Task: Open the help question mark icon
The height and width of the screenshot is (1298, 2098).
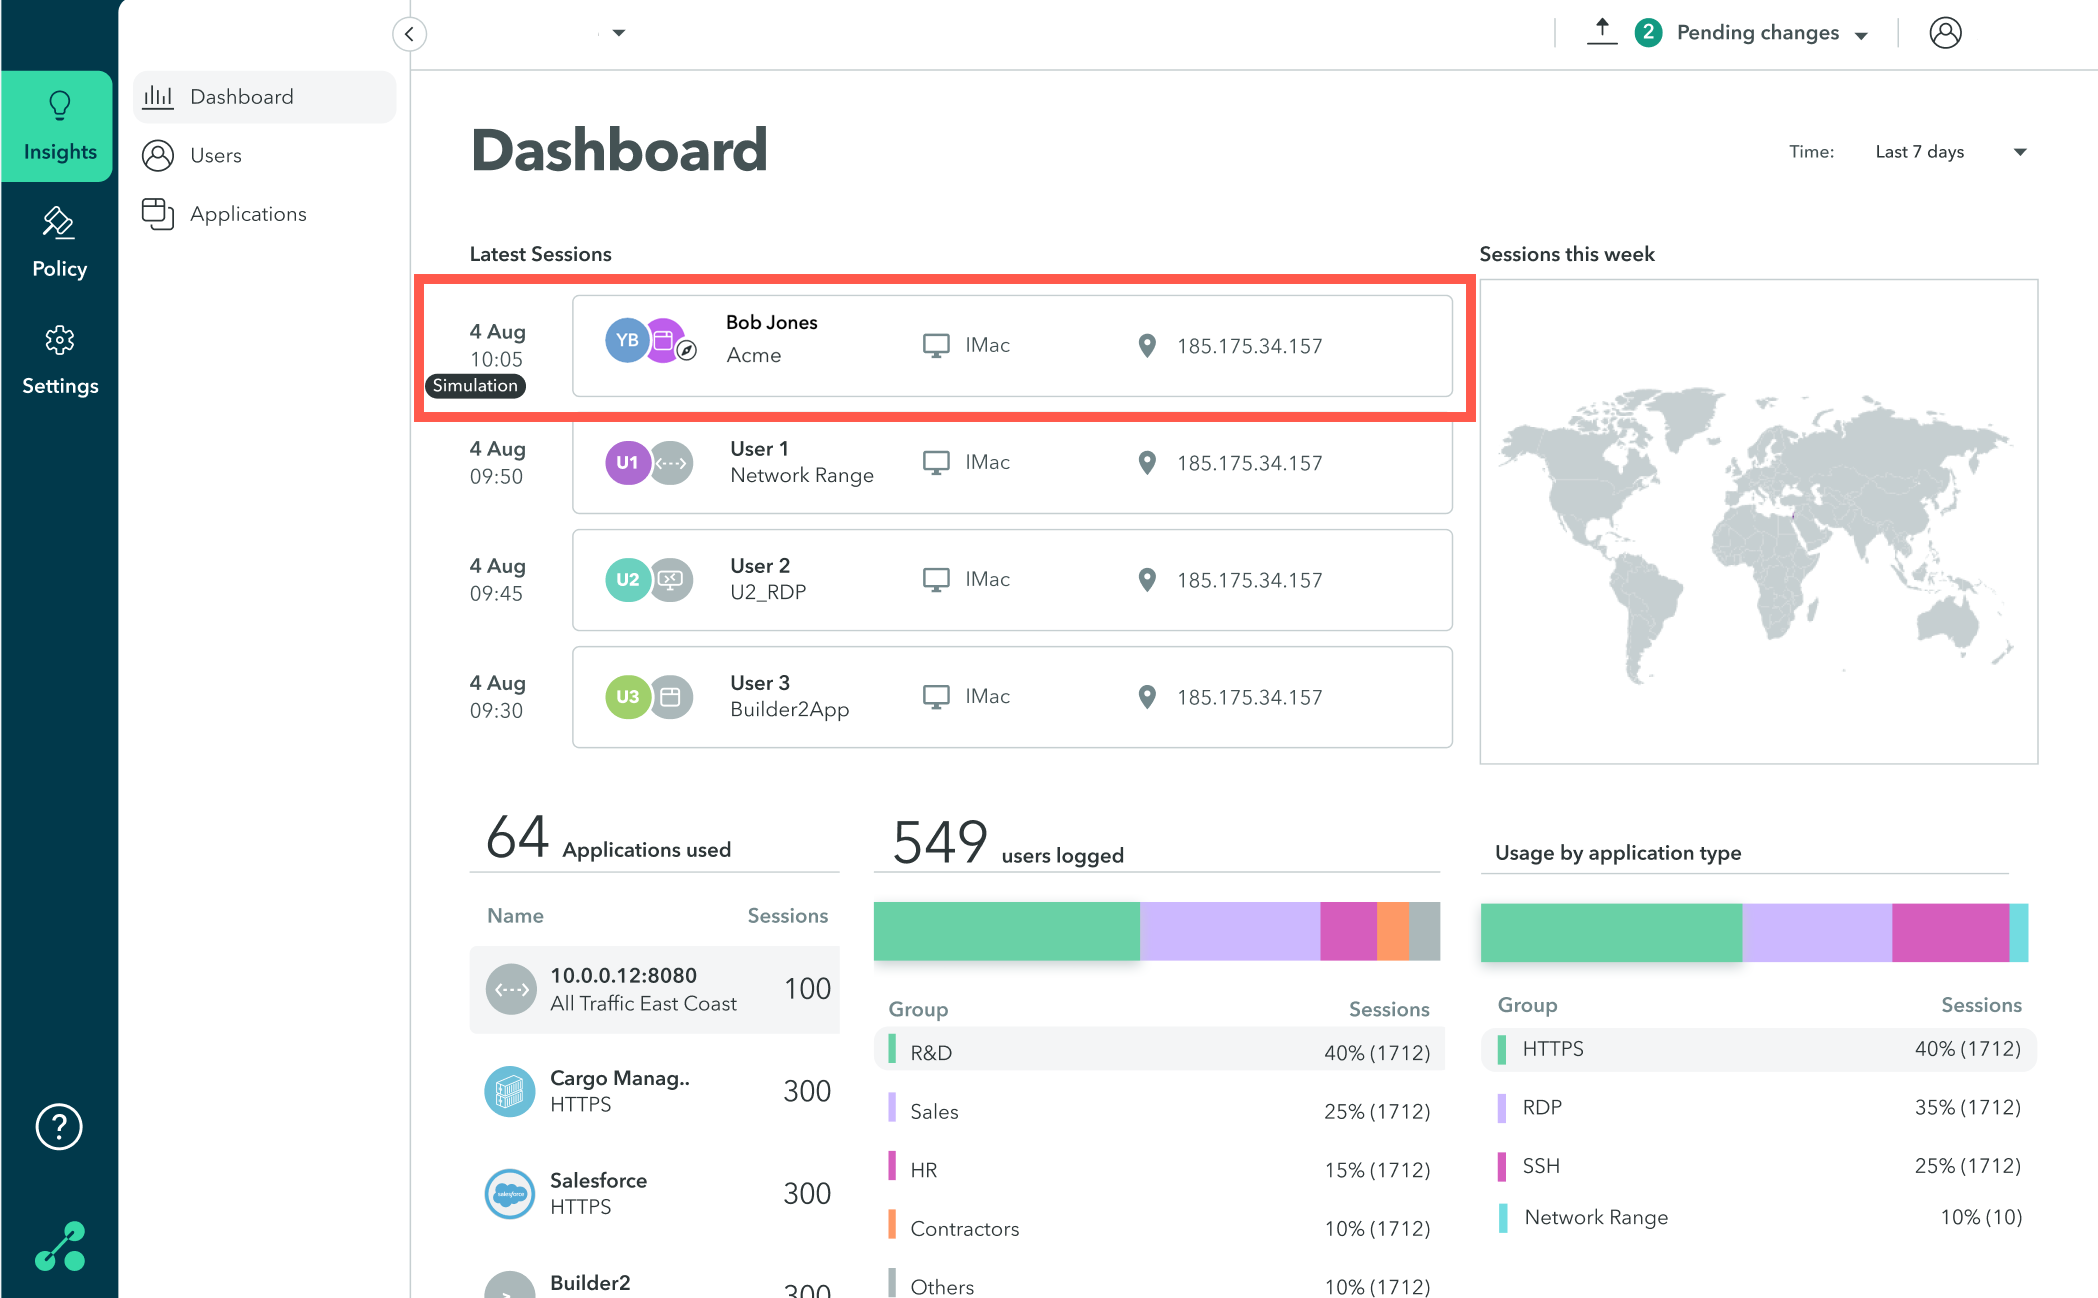Action: [x=59, y=1127]
